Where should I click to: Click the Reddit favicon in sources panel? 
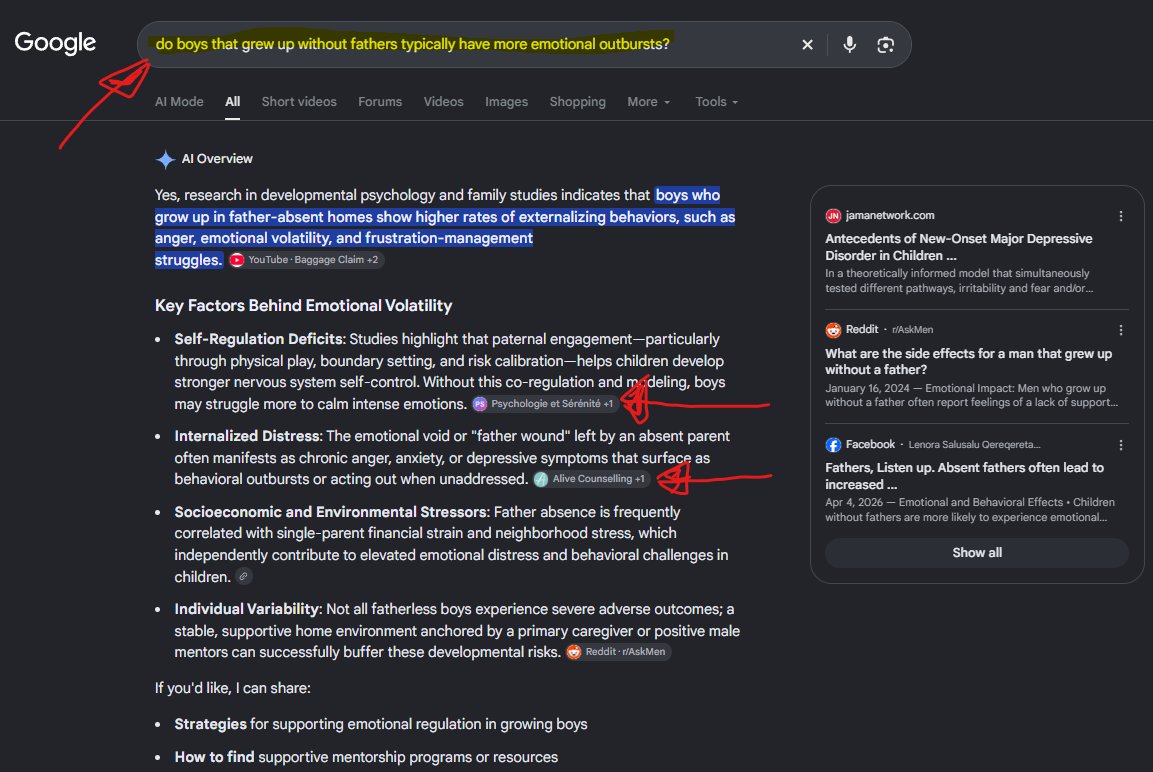tap(833, 330)
